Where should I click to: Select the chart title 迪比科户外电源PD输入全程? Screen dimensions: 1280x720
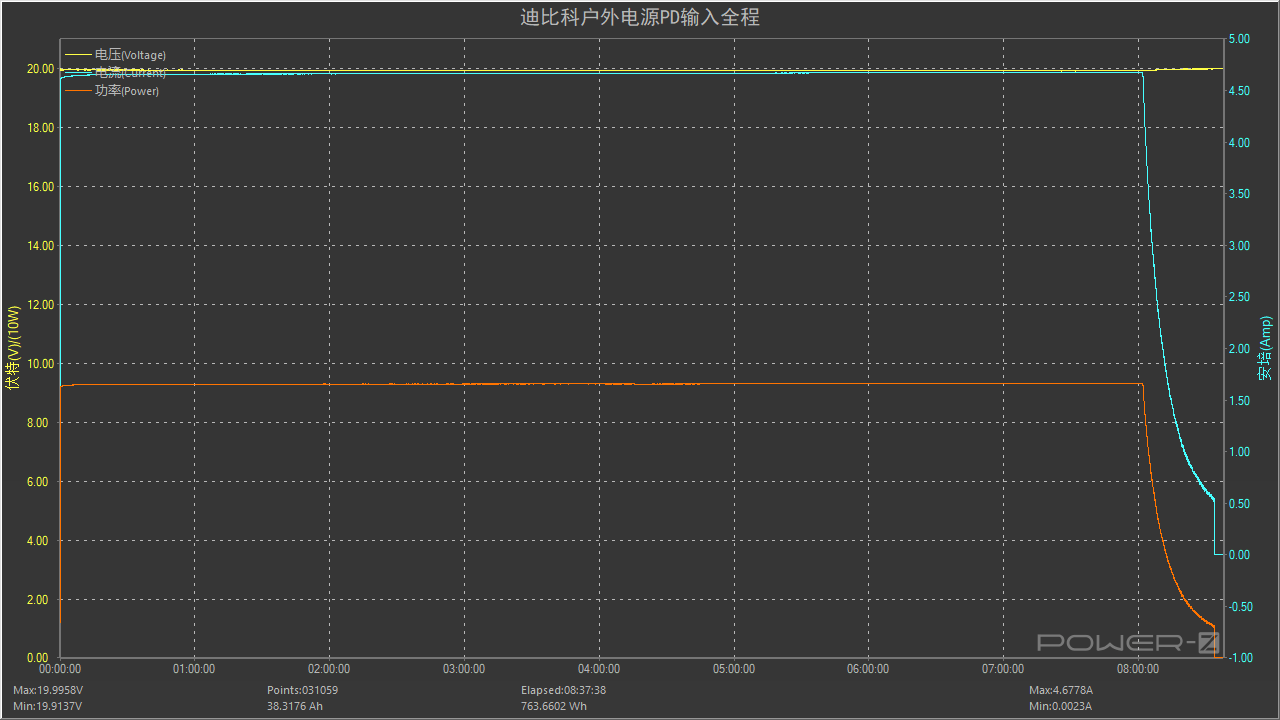point(640,17)
